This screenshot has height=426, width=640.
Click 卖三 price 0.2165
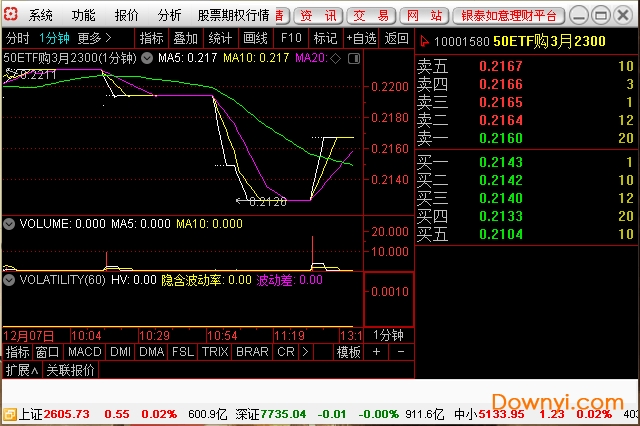pyautogui.click(x=501, y=102)
